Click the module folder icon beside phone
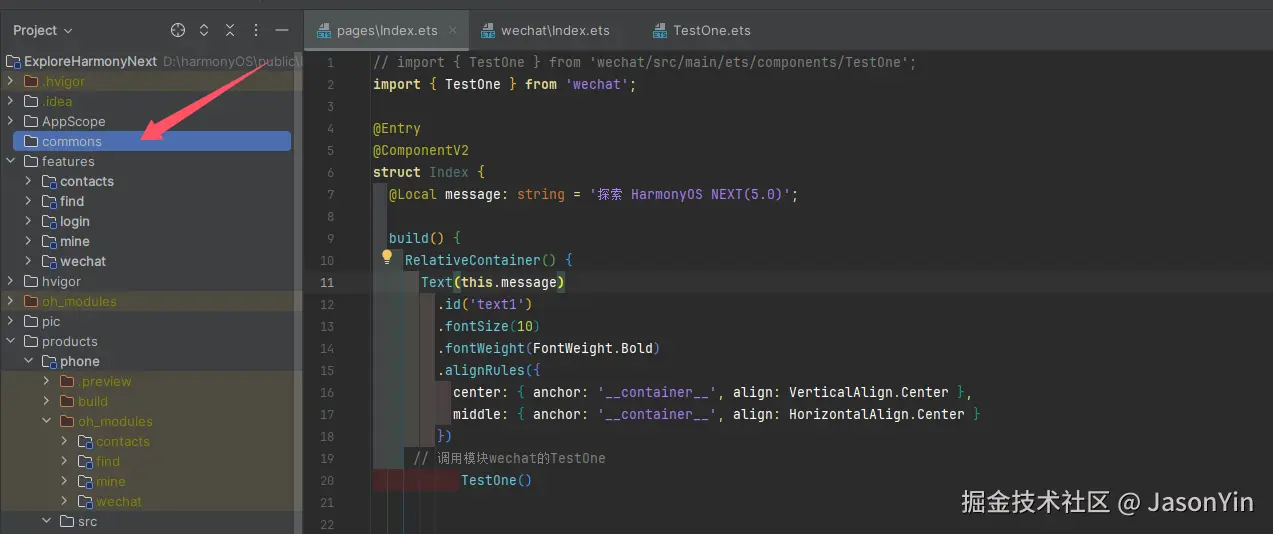The height and width of the screenshot is (534, 1273). click(x=49, y=361)
